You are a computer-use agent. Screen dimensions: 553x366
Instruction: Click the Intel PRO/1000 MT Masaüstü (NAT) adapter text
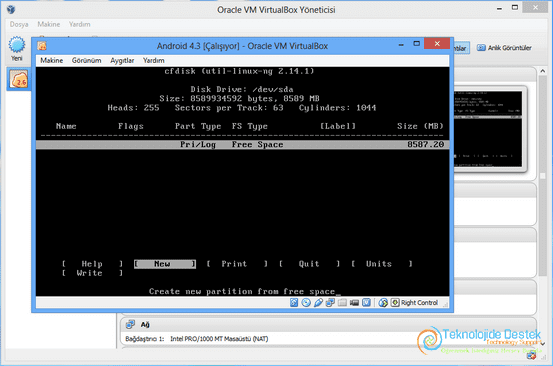click(x=219, y=339)
